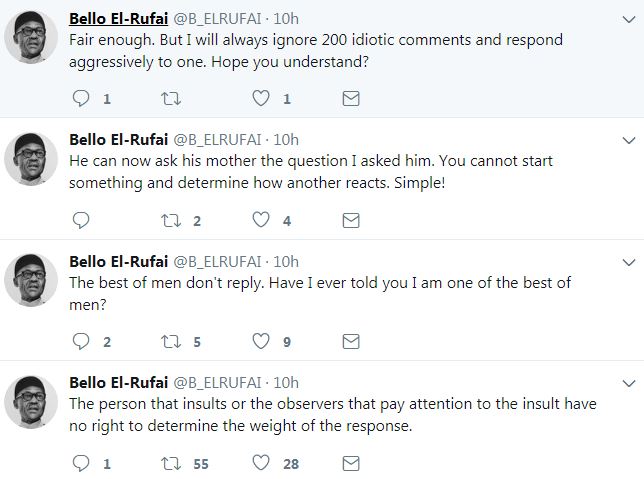Open more options for "Fair enough" tweet
644x479 pixels.
click(x=629, y=20)
